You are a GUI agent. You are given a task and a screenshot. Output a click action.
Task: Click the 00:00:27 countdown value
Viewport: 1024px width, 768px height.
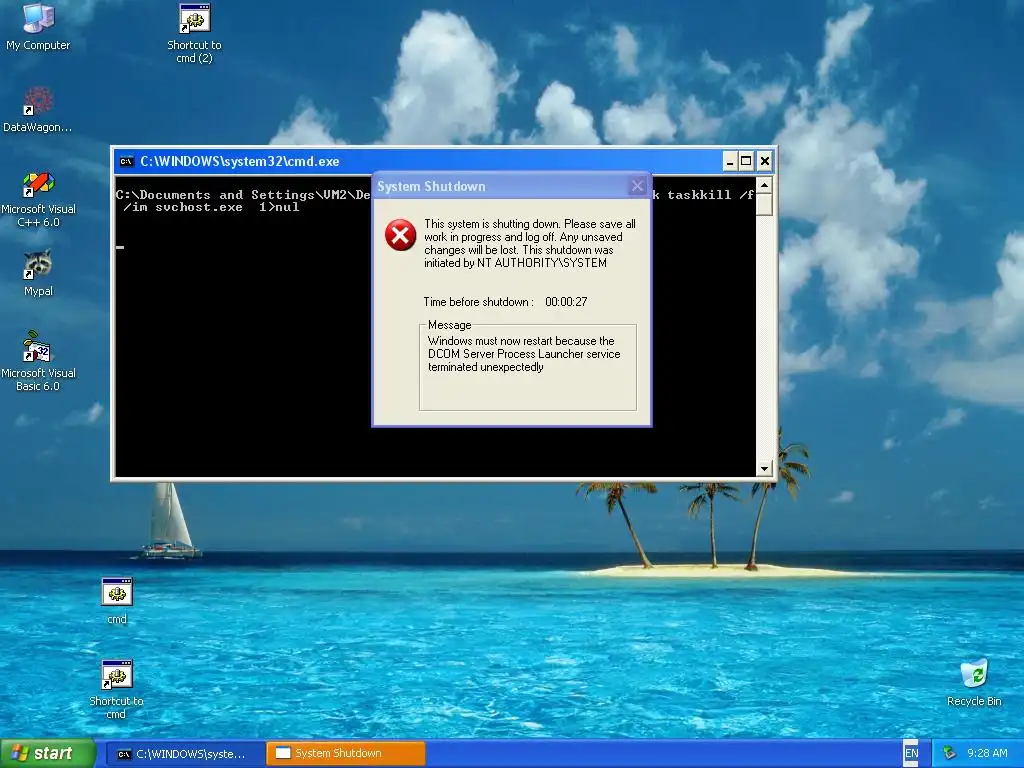566,302
